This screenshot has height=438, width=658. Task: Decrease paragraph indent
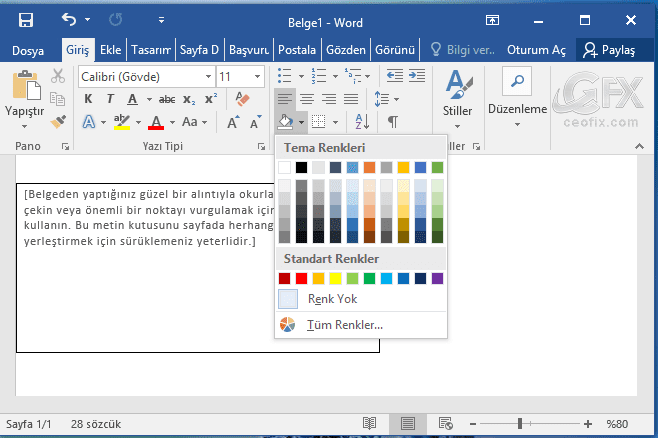click(x=394, y=76)
